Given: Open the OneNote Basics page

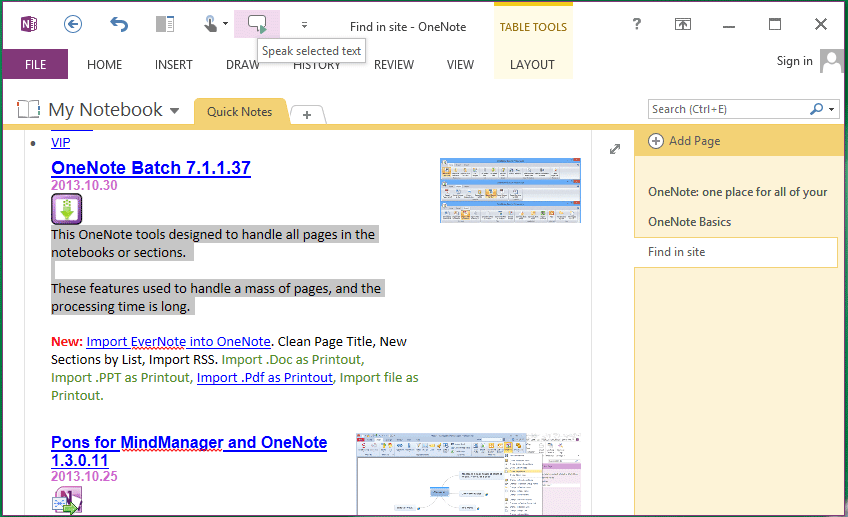Looking at the screenshot, I should pyautogui.click(x=690, y=222).
